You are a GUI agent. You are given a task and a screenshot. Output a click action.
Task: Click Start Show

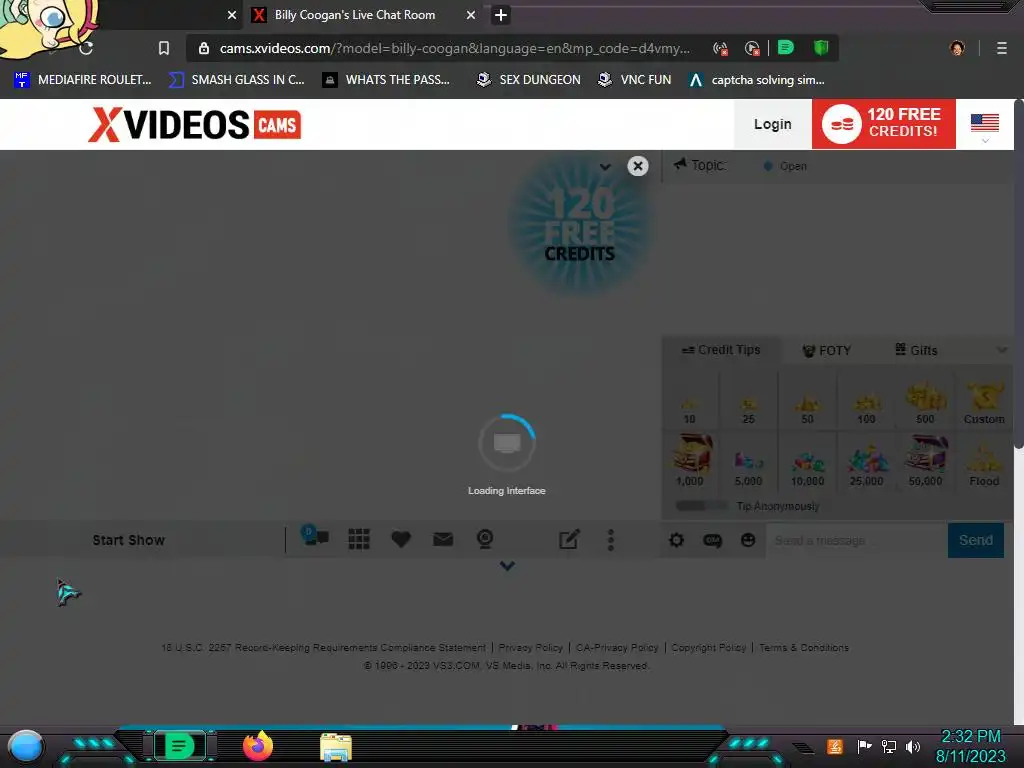tap(129, 540)
